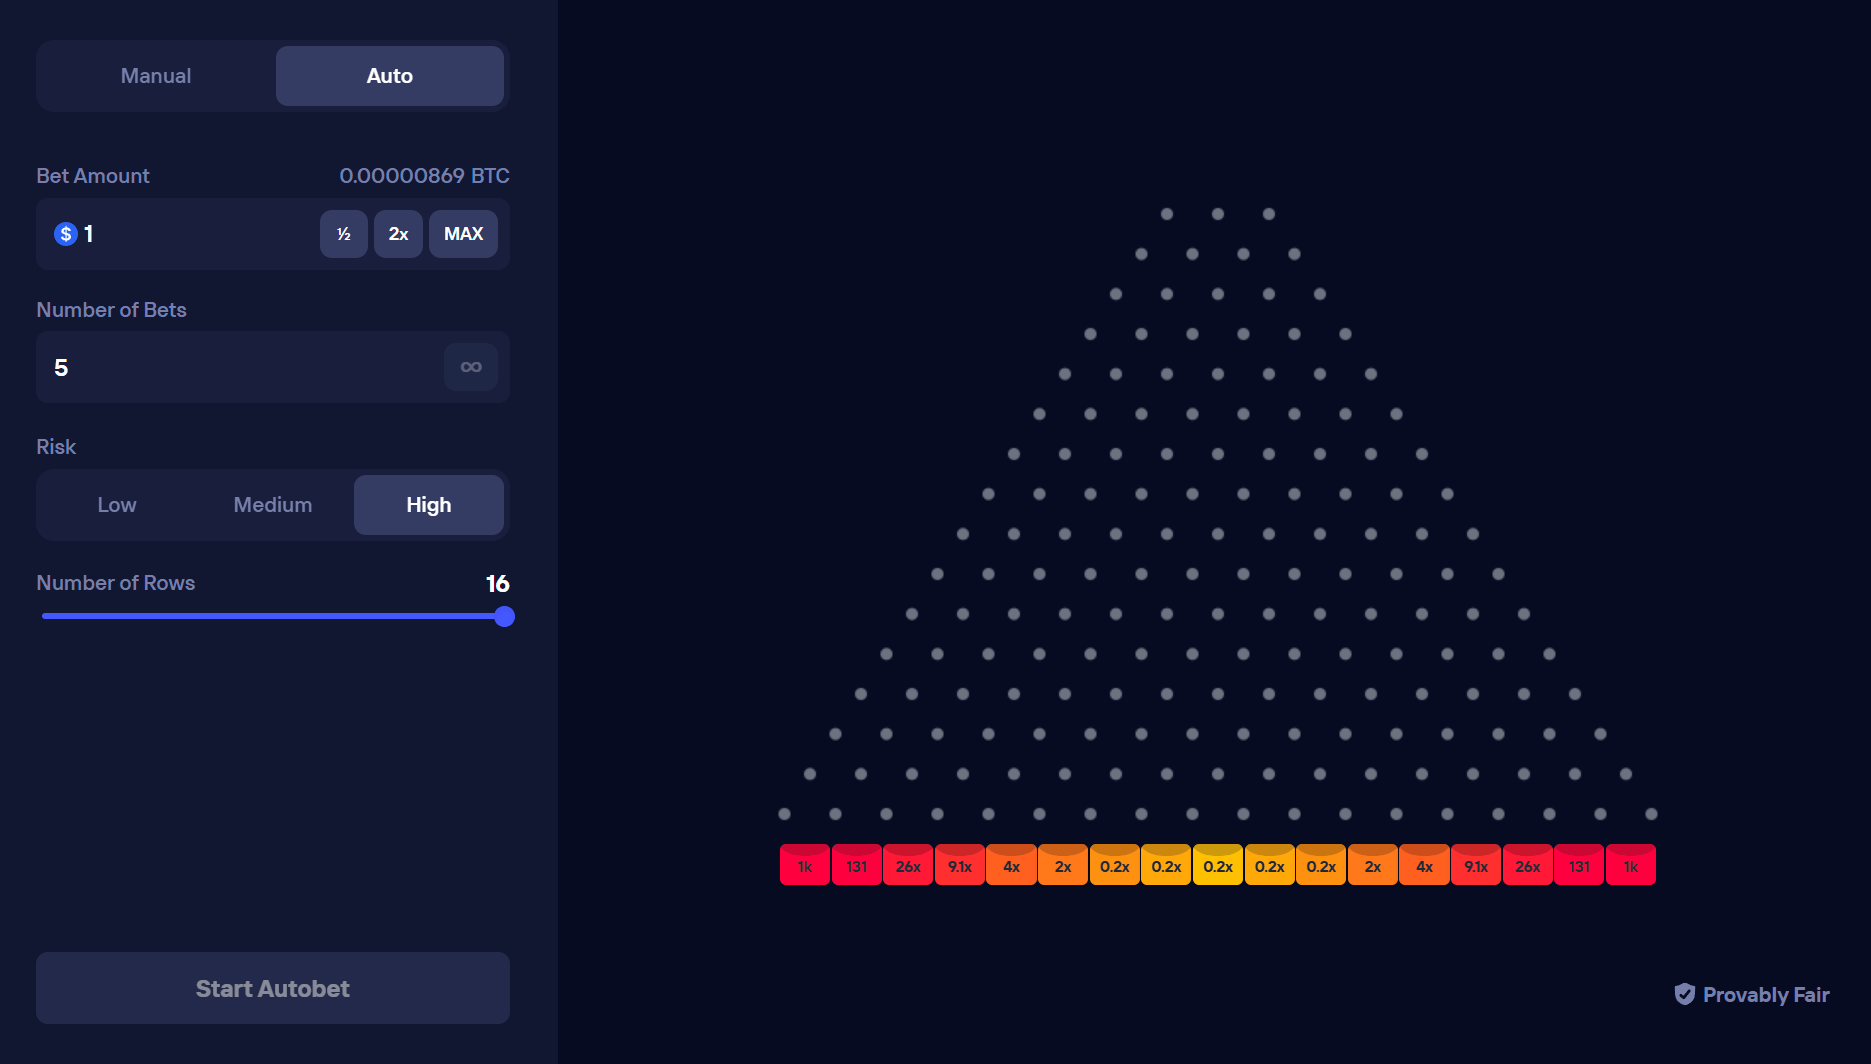
Task: Click the center yellow 0.2x multiplier bucket
Action: [x=1218, y=866]
